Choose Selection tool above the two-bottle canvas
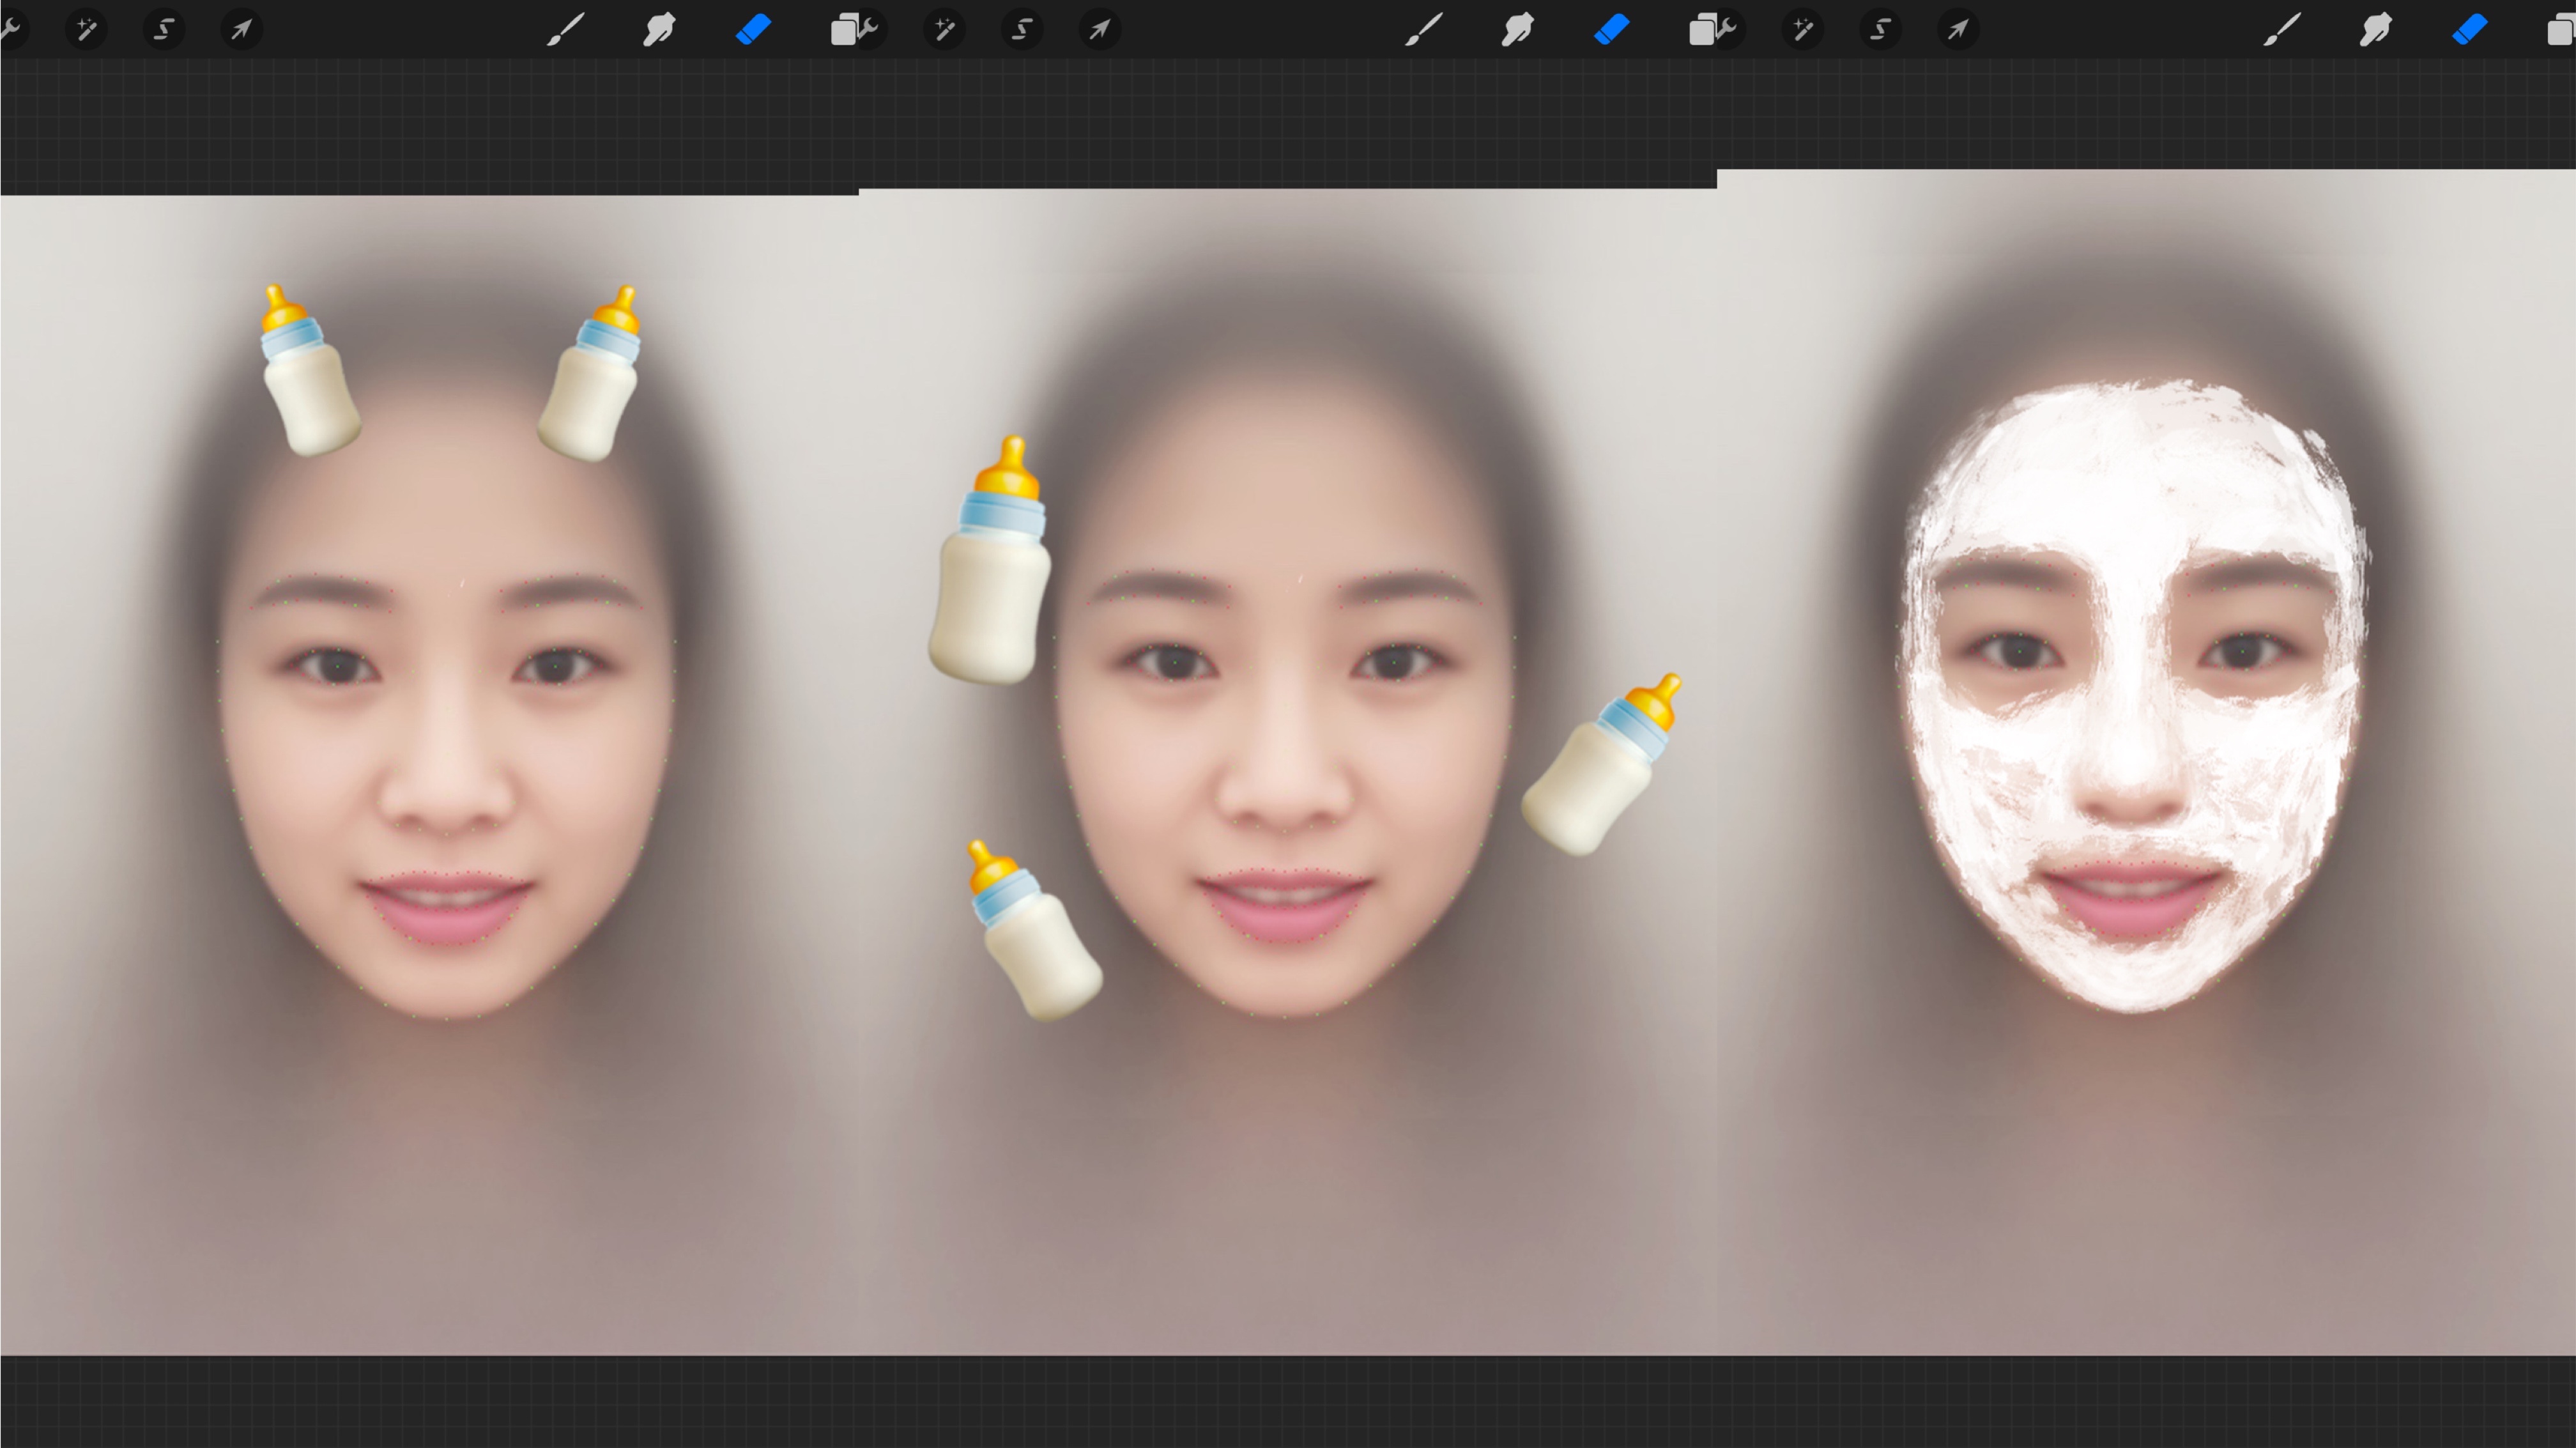2576x1448 pixels. tap(164, 30)
